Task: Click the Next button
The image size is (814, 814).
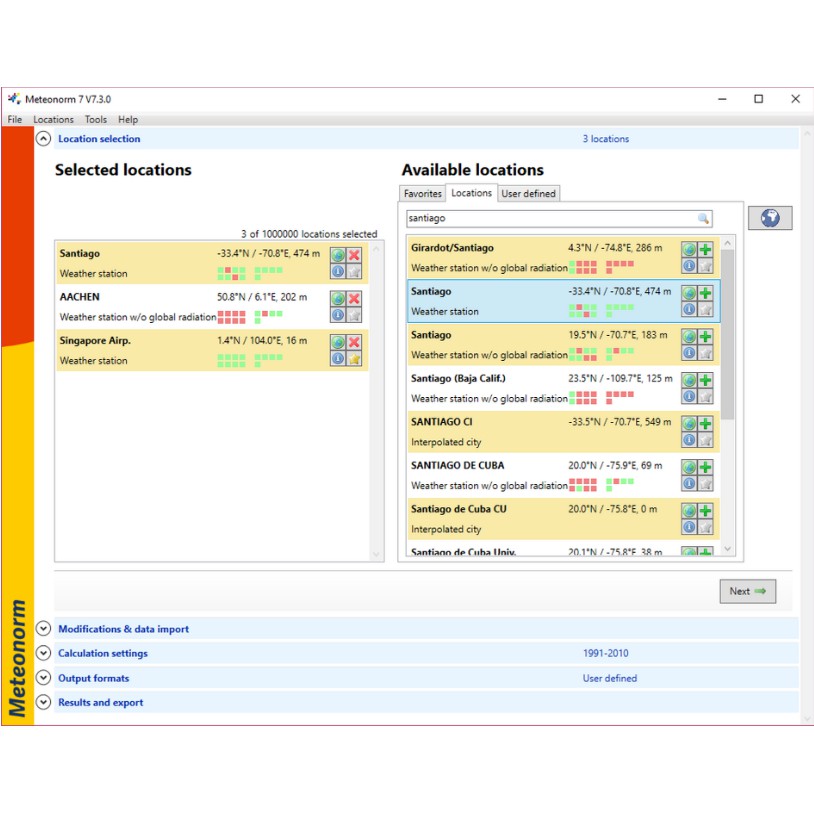Action: (x=747, y=591)
